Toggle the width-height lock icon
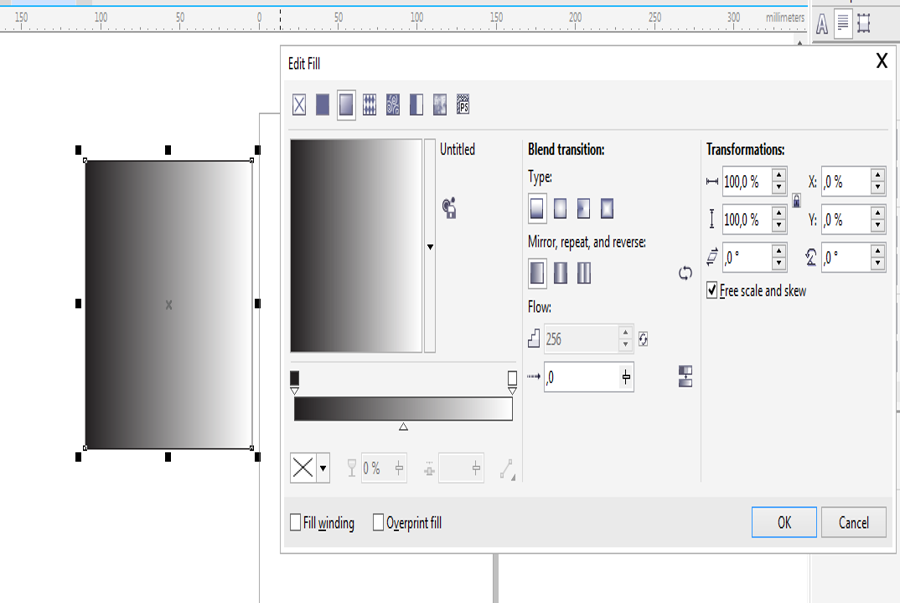Screen dimensions: 900x603 pos(797,200)
